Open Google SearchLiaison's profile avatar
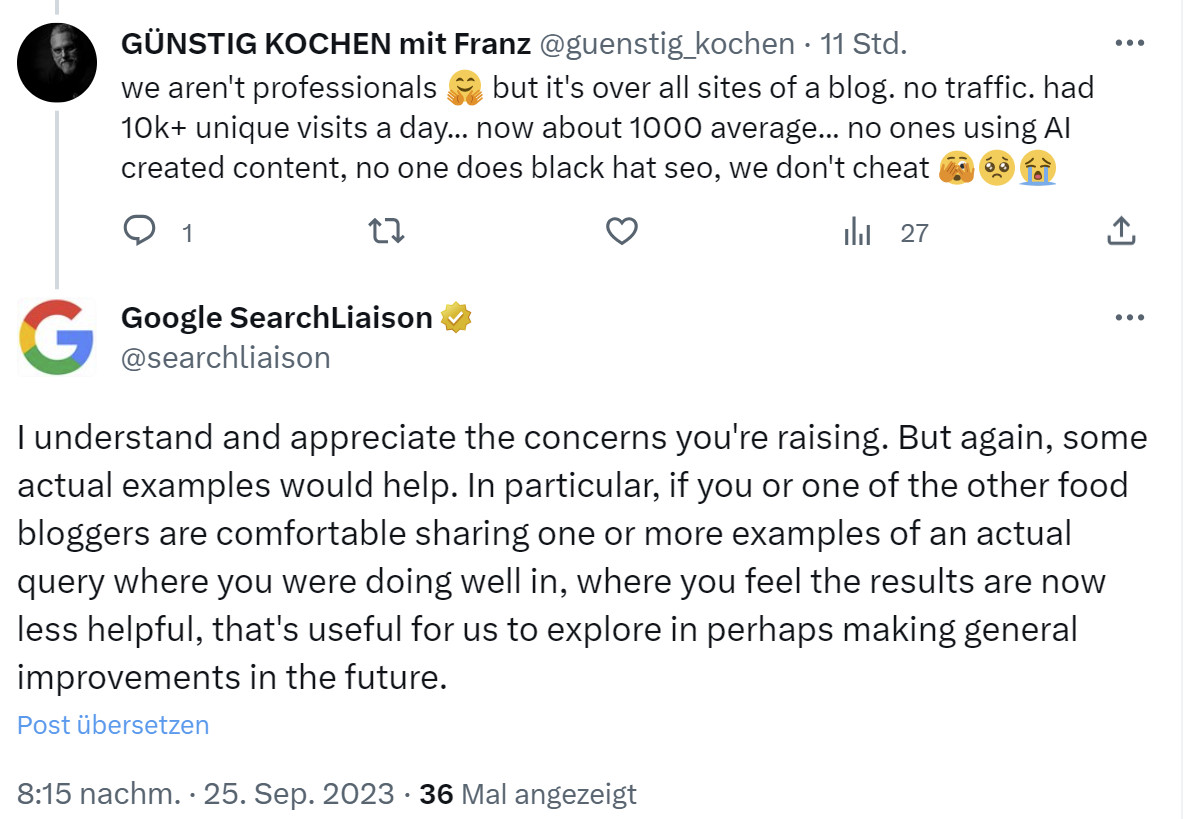The height and width of the screenshot is (819, 1184). click(57, 337)
